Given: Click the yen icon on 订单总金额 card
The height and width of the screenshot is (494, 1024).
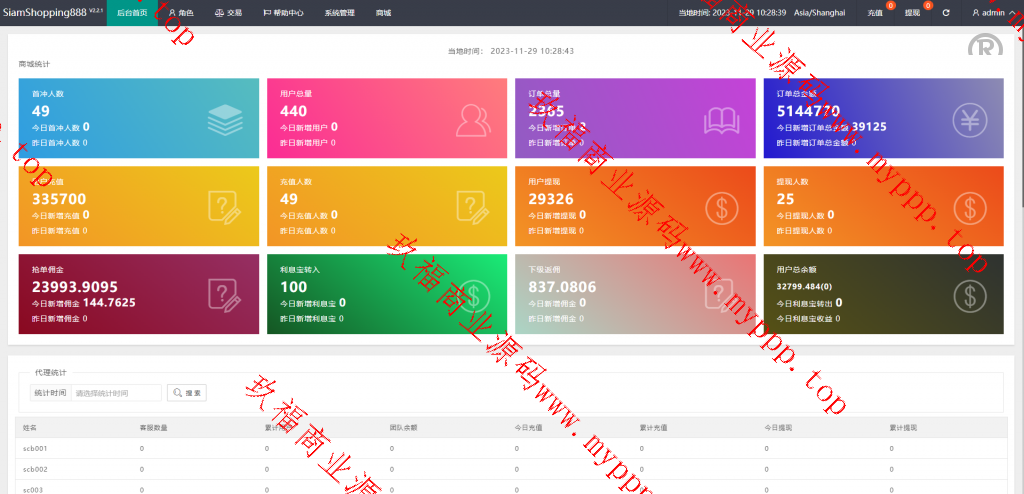Looking at the screenshot, I should click(x=969, y=120).
